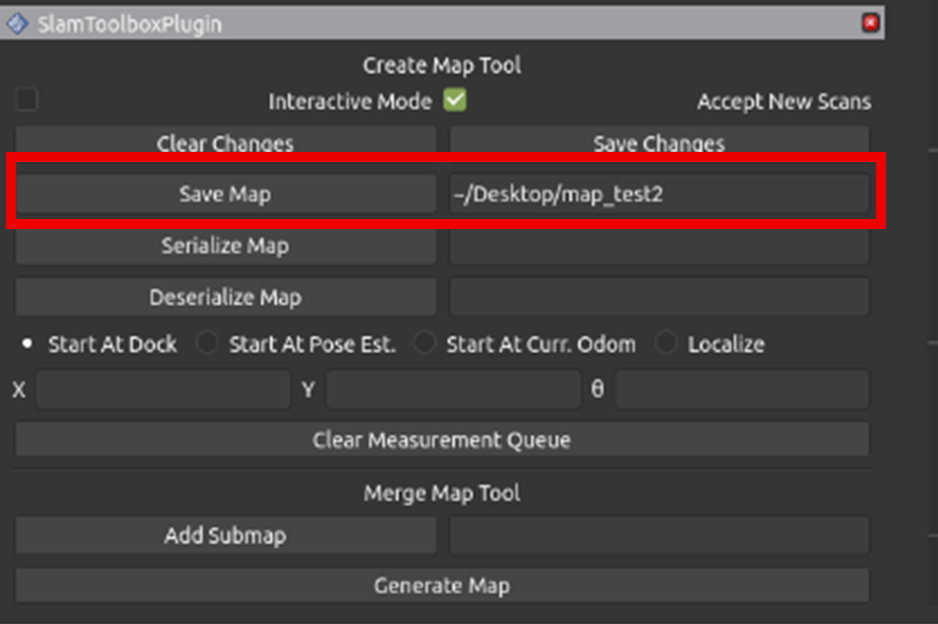This screenshot has width=938, height=624.
Task: Select the Start At Dock option
Action: [28, 344]
